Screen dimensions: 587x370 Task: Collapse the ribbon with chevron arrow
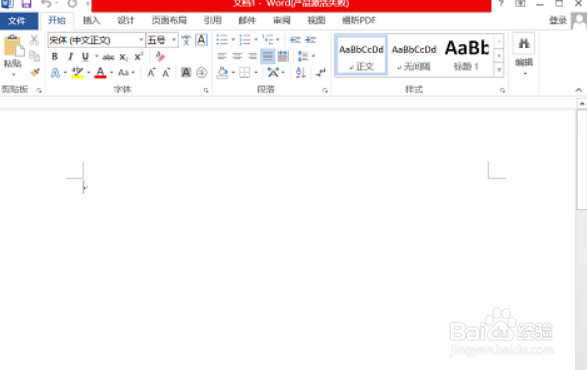pos(578,90)
